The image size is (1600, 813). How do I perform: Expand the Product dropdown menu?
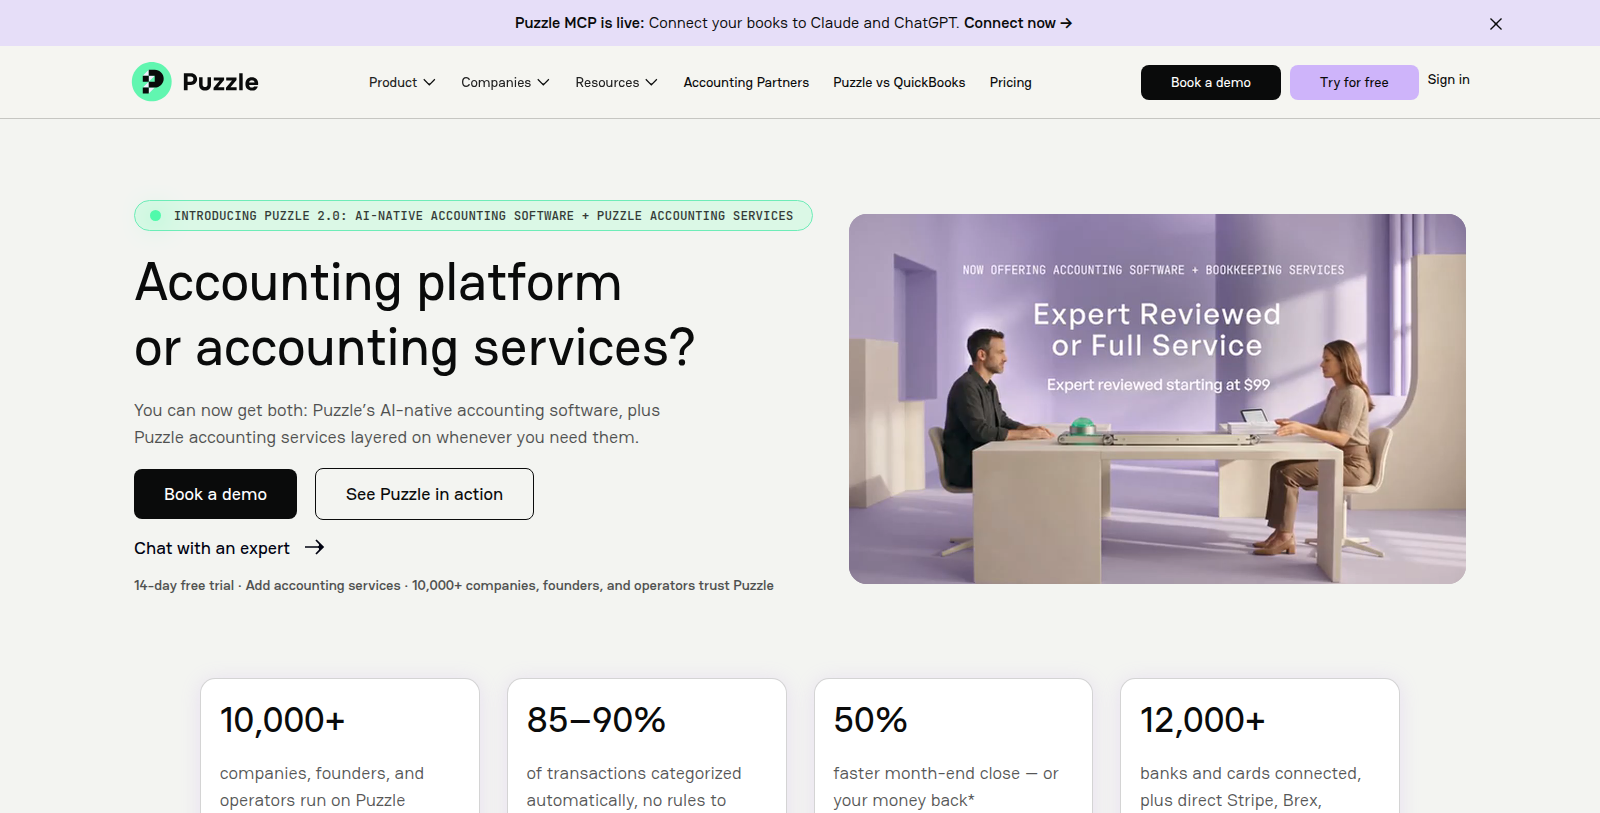point(402,82)
